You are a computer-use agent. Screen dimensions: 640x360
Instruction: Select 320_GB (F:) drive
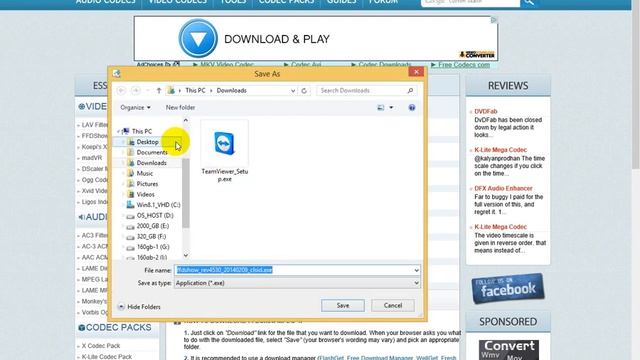(151, 237)
